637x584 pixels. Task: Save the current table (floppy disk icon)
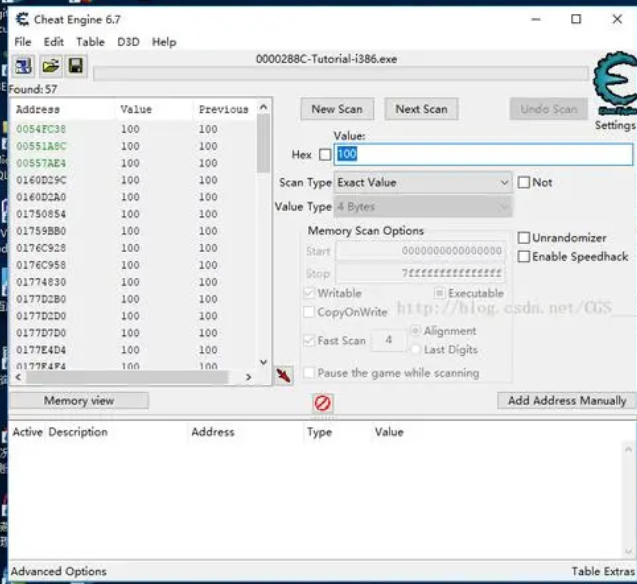tap(76, 66)
